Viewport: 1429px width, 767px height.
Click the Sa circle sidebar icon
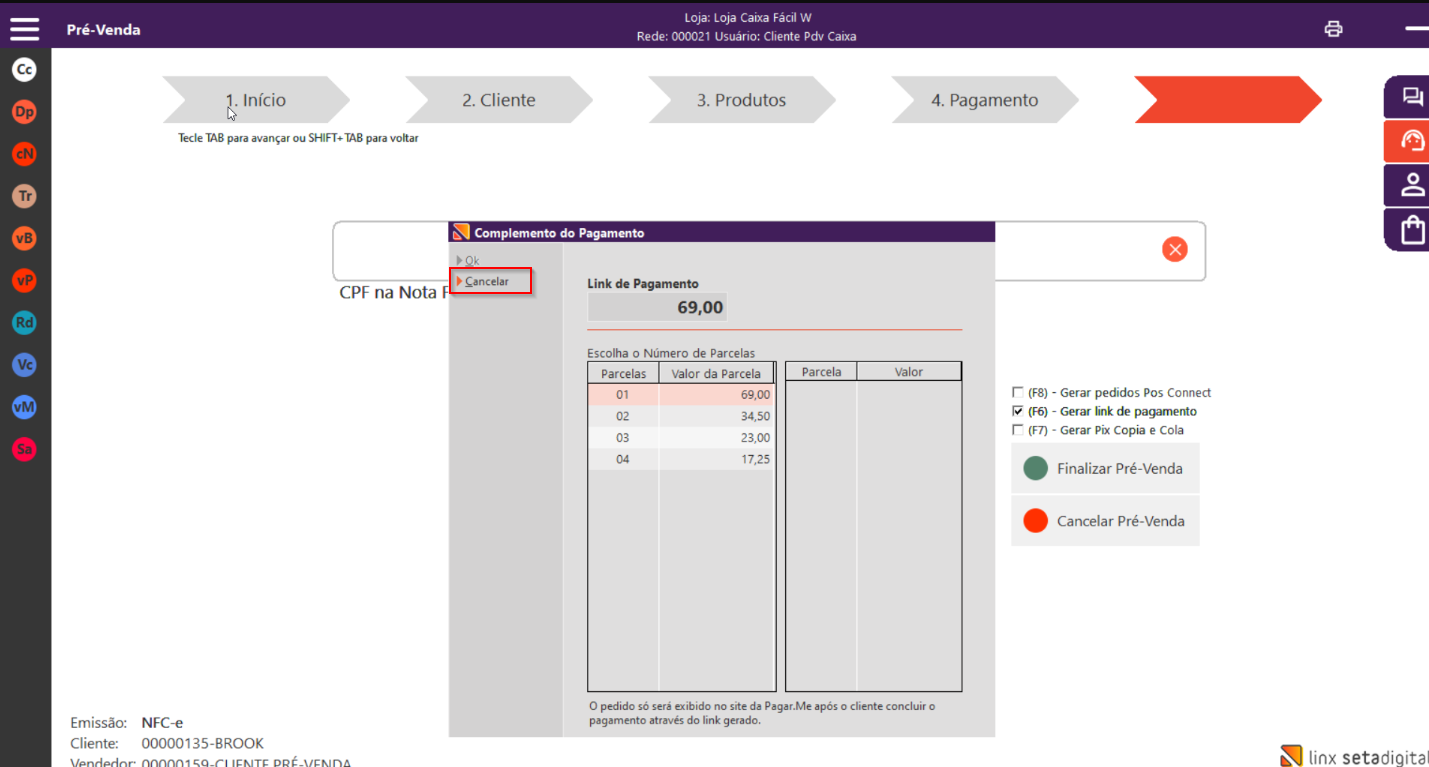pyautogui.click(x=24, y=449)
